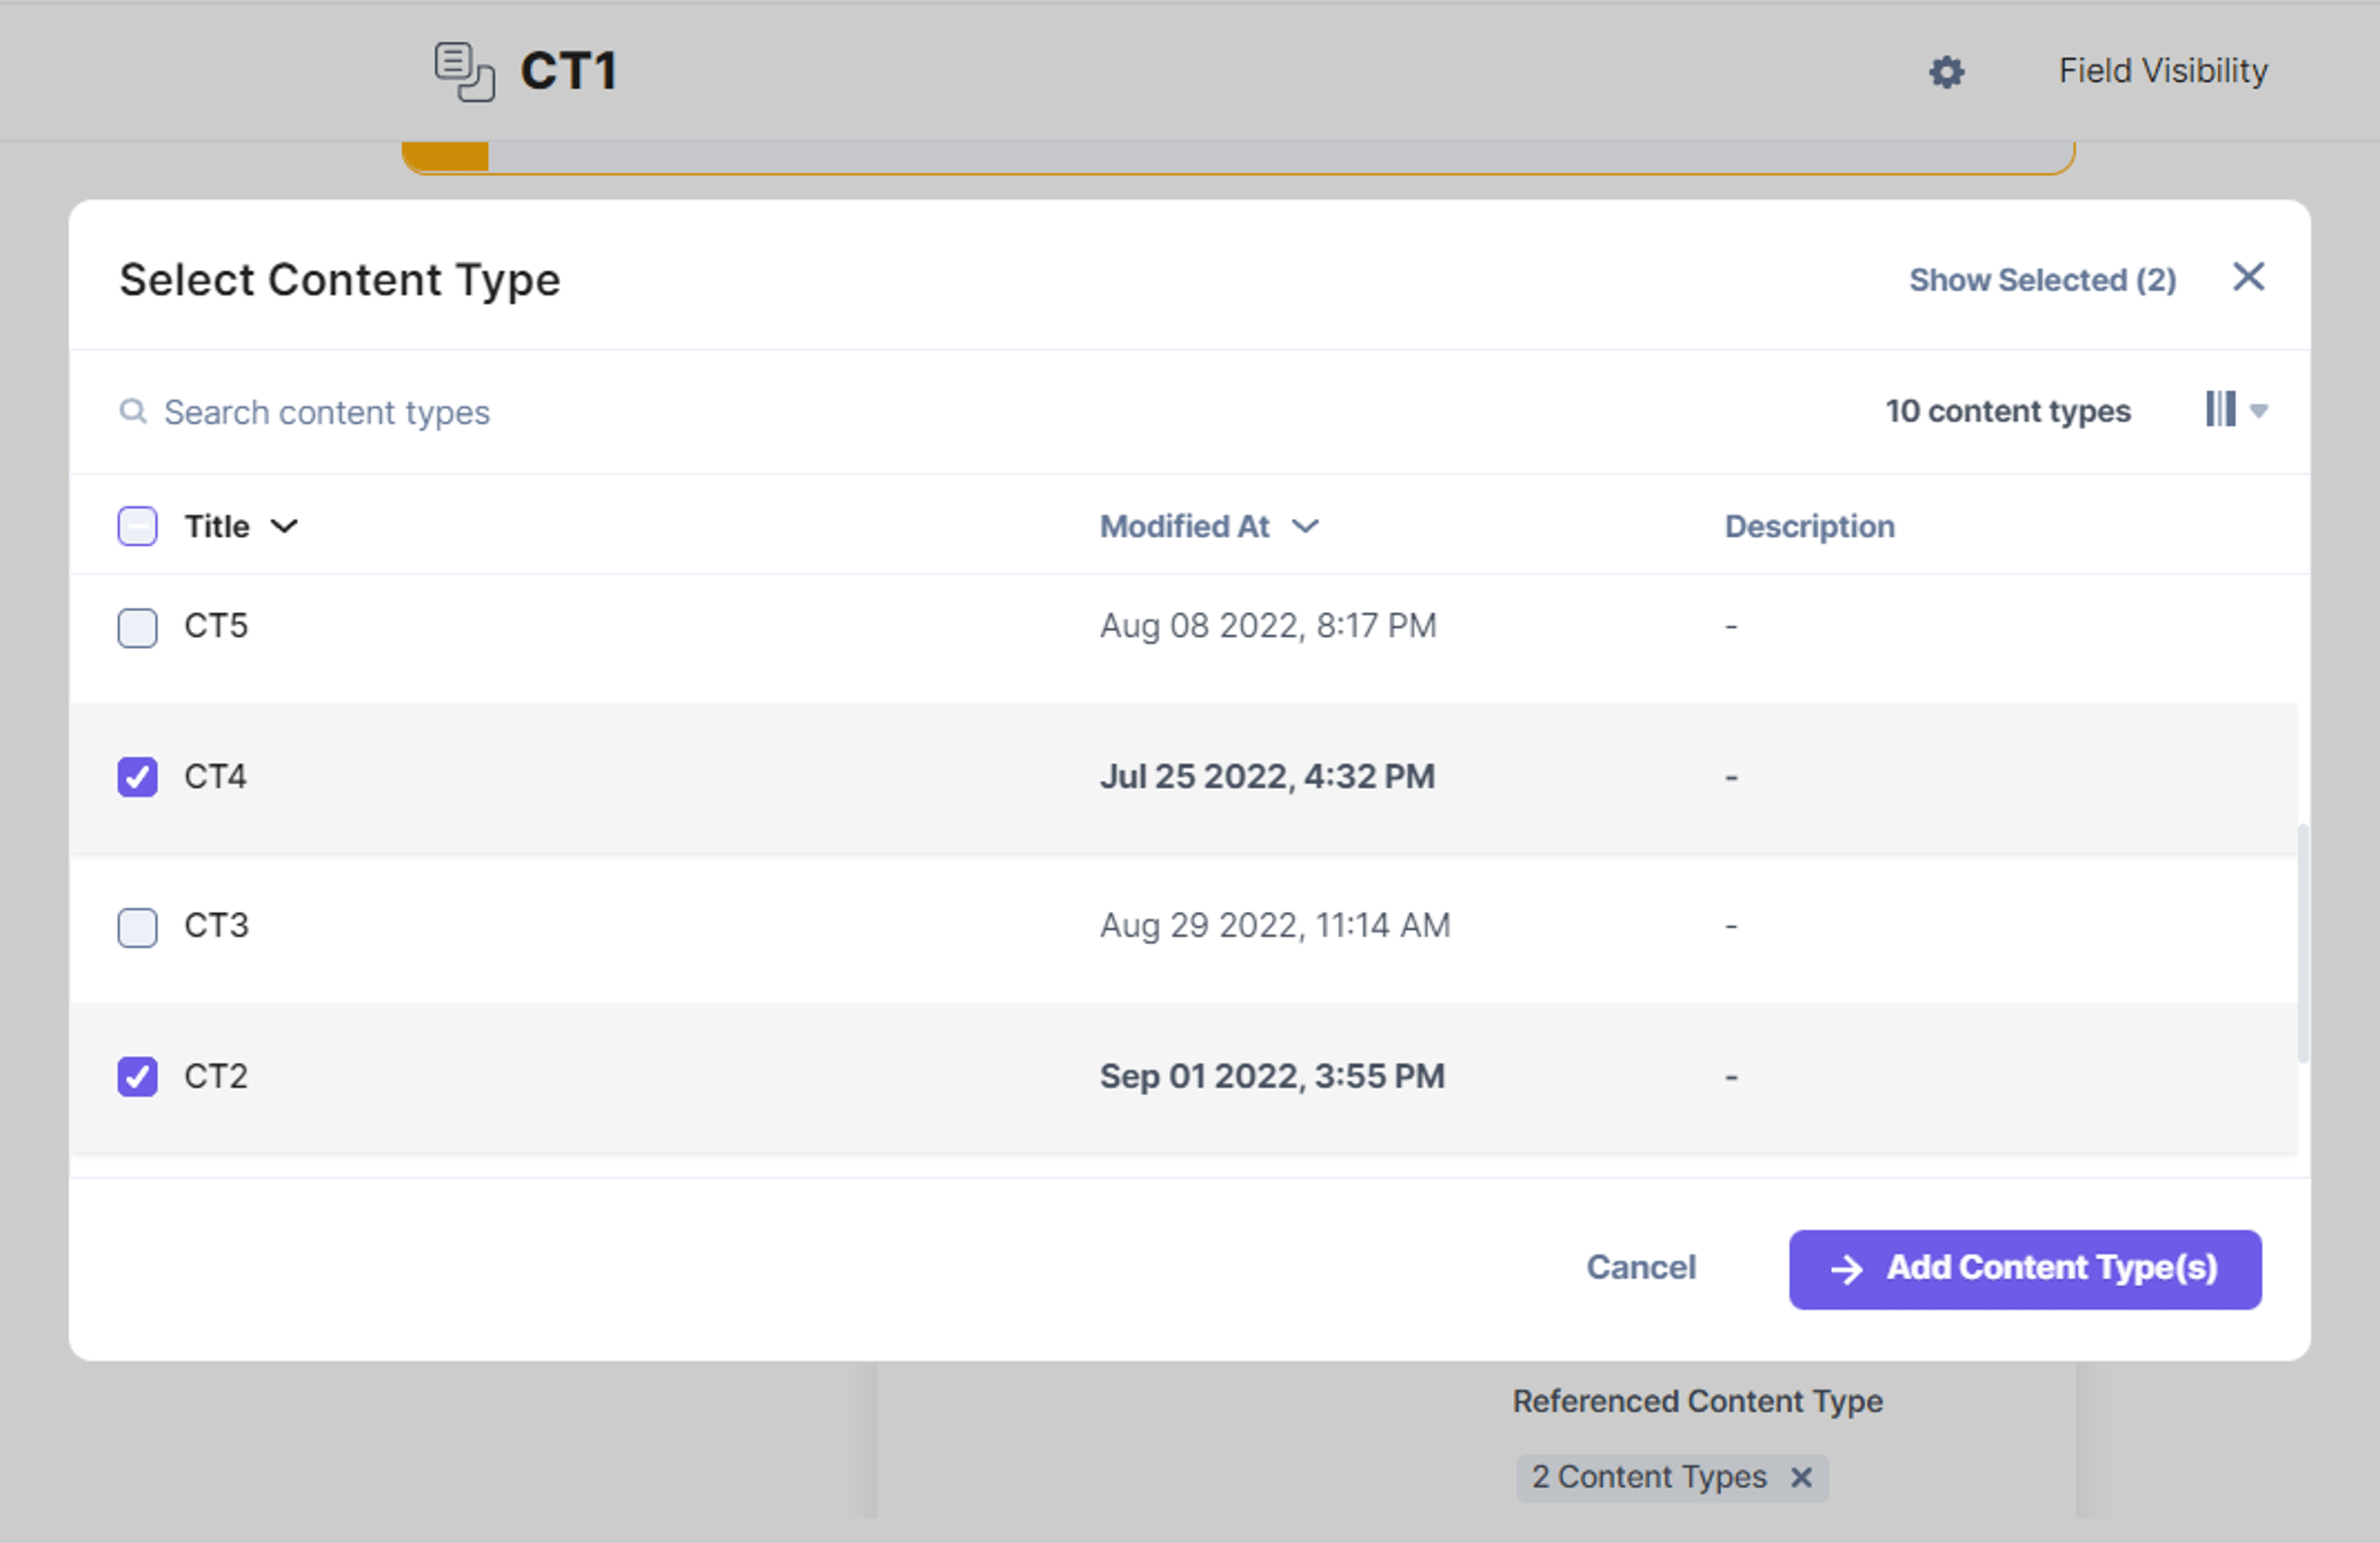Check the CT3 checkbox
Viewport: 2380px width, 1543px height.
(x=137, y=927)
